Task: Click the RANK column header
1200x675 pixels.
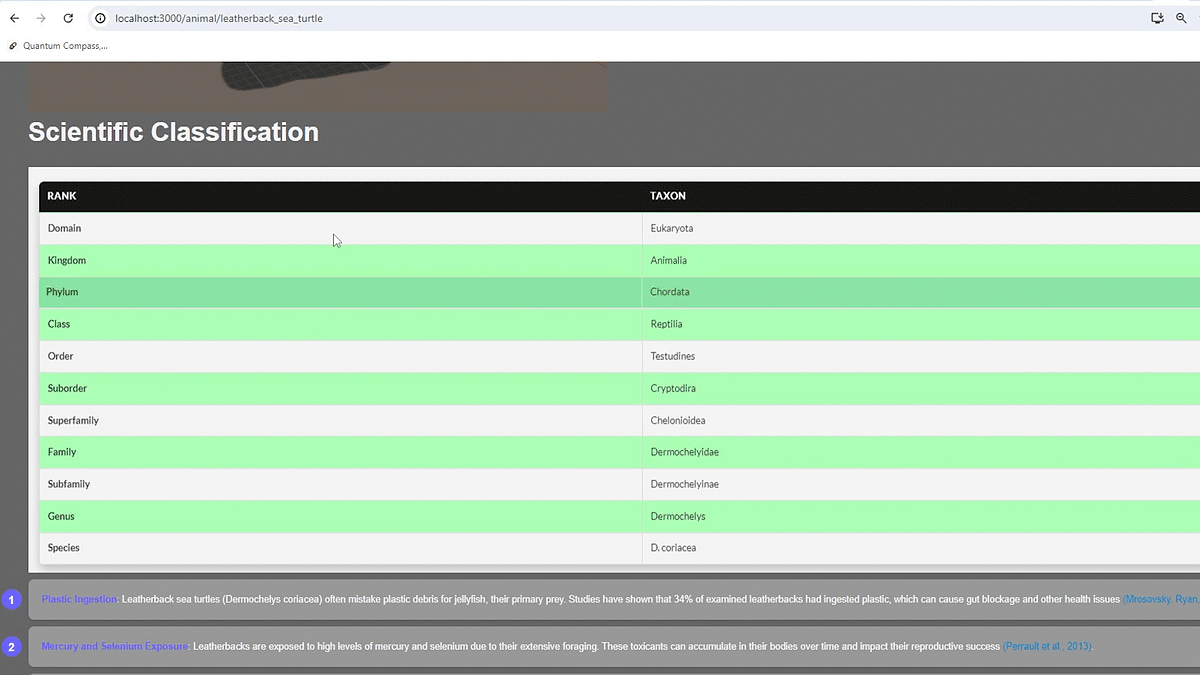Action: tap(61, 196)
